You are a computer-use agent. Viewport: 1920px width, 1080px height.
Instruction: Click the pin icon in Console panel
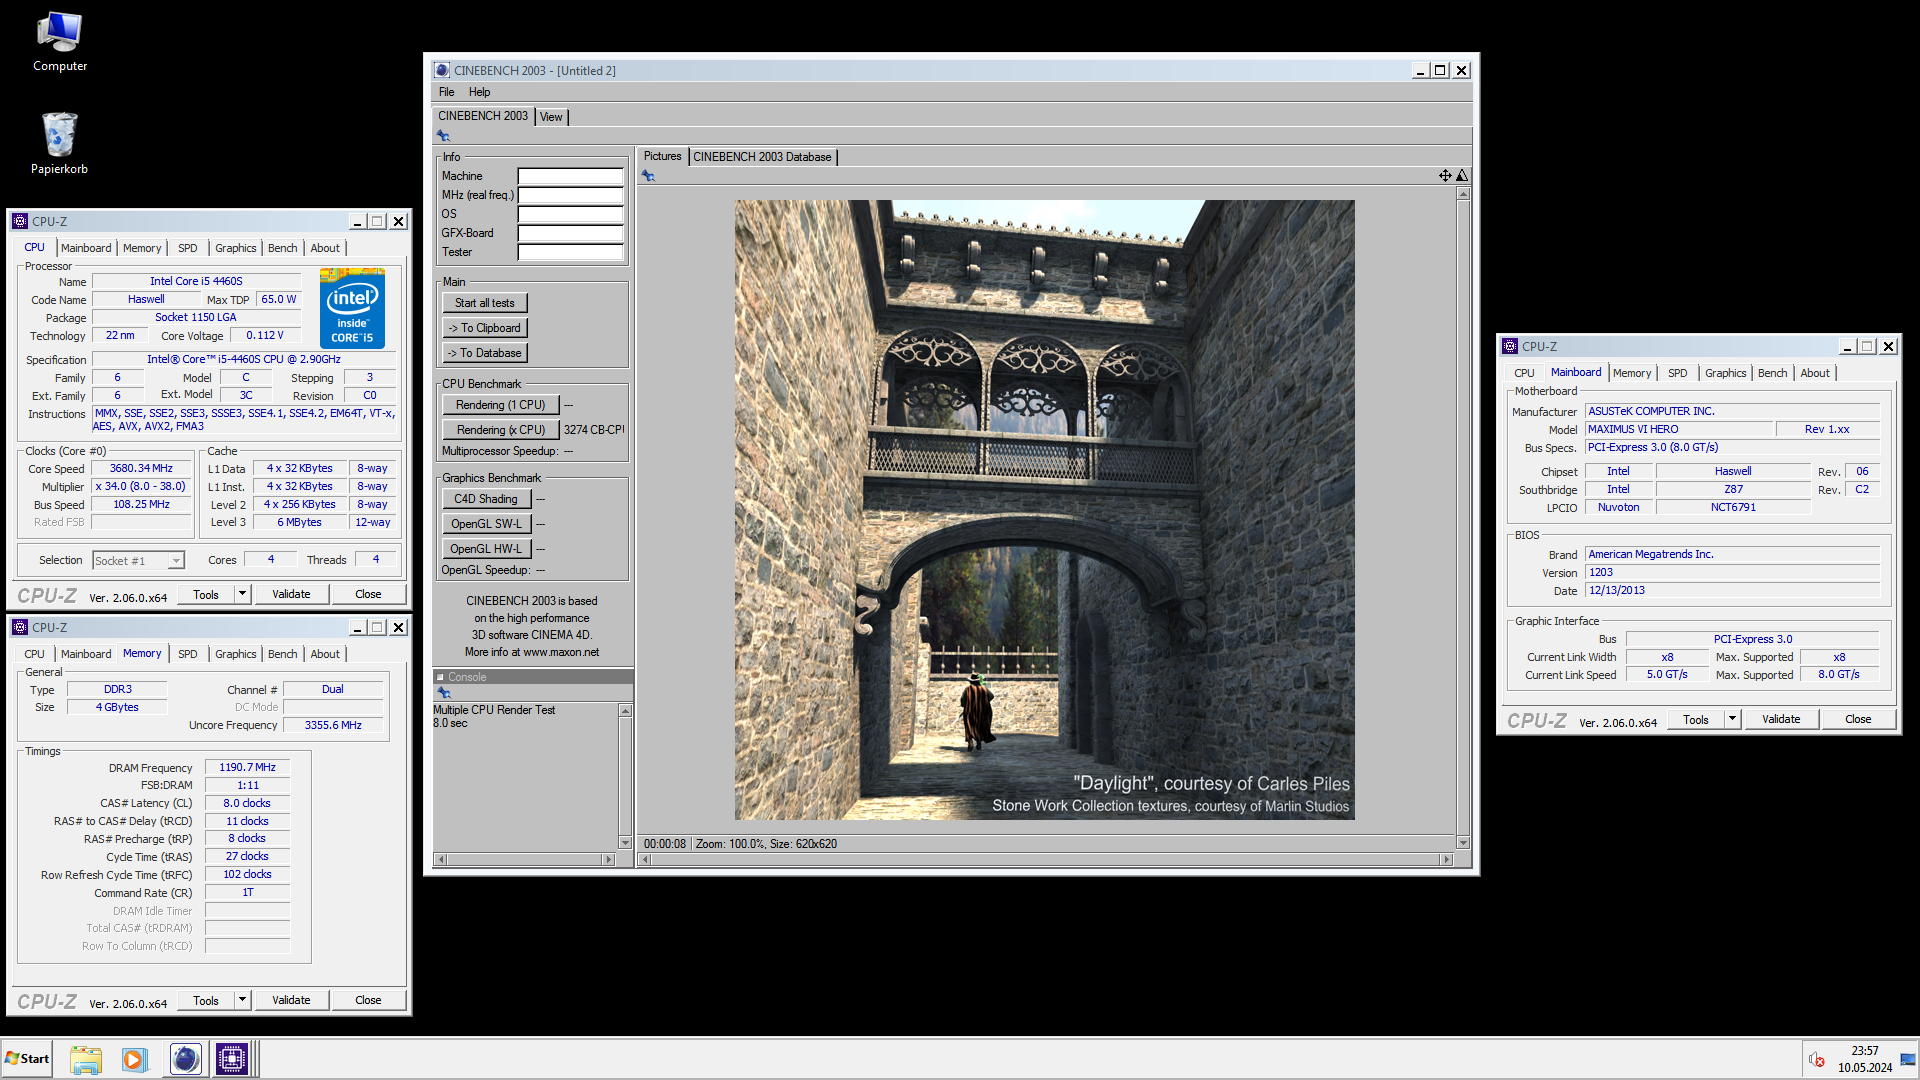point(443,693)
